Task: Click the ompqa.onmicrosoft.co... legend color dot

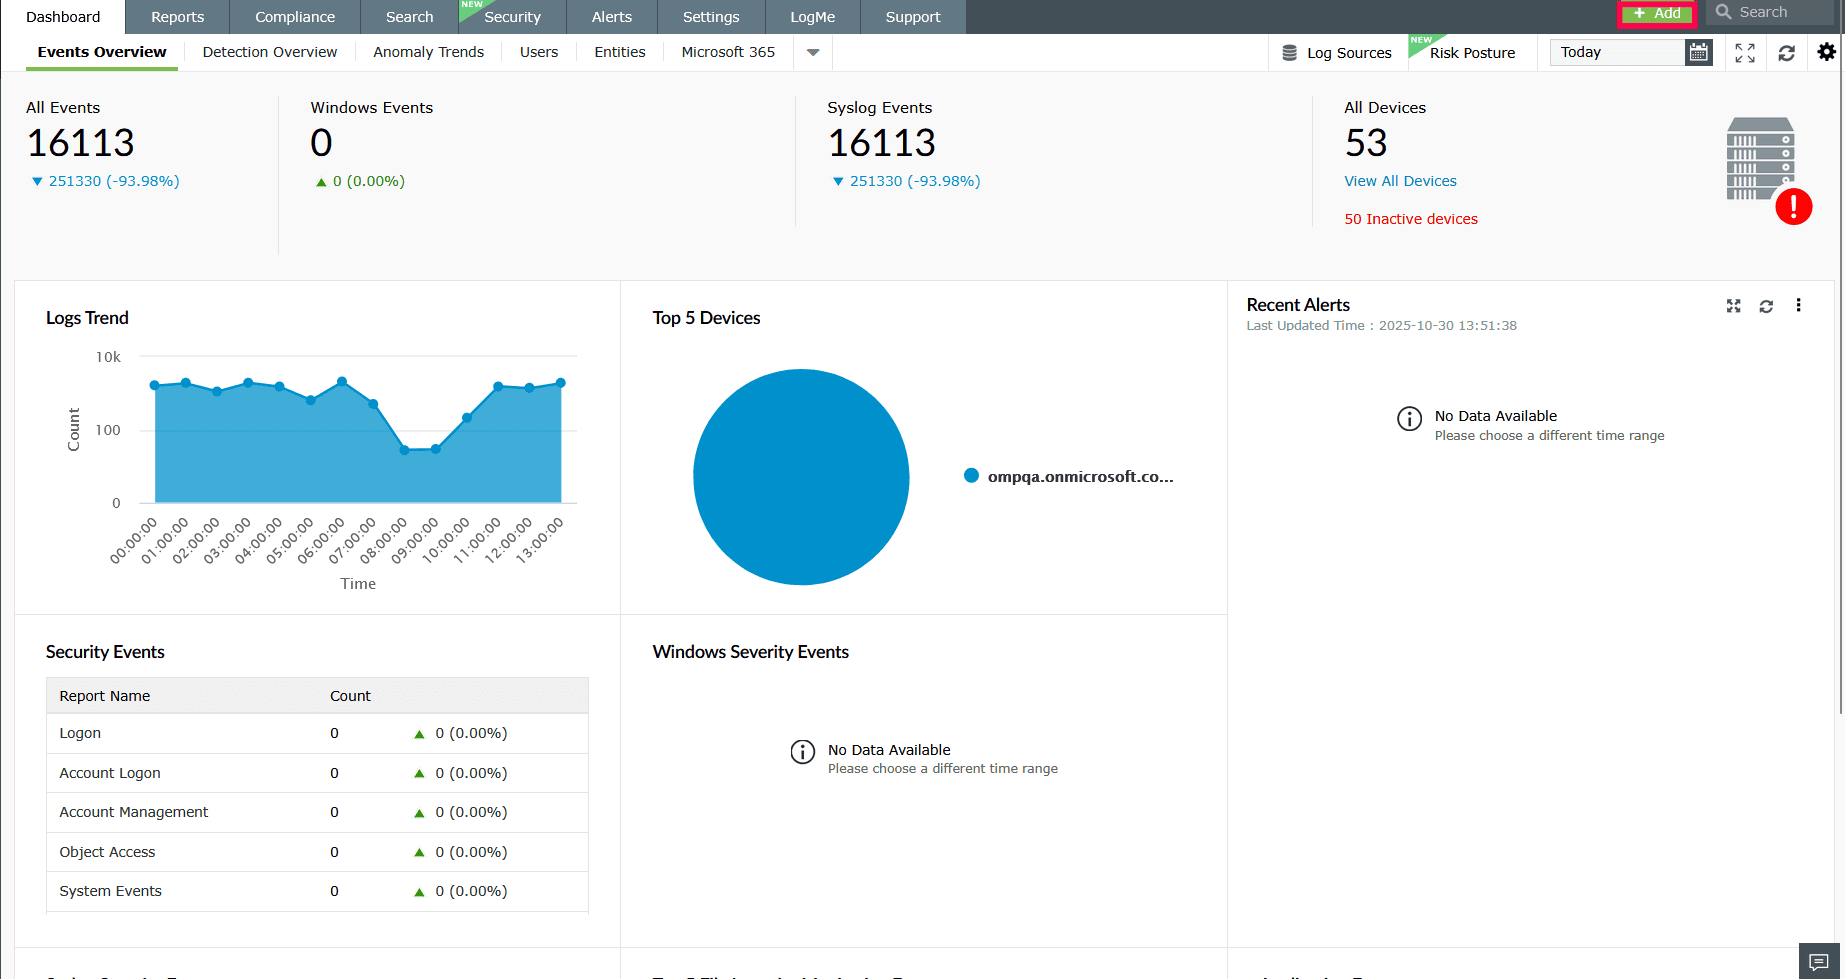Action: pyautogui.click(x=971, y=476)
